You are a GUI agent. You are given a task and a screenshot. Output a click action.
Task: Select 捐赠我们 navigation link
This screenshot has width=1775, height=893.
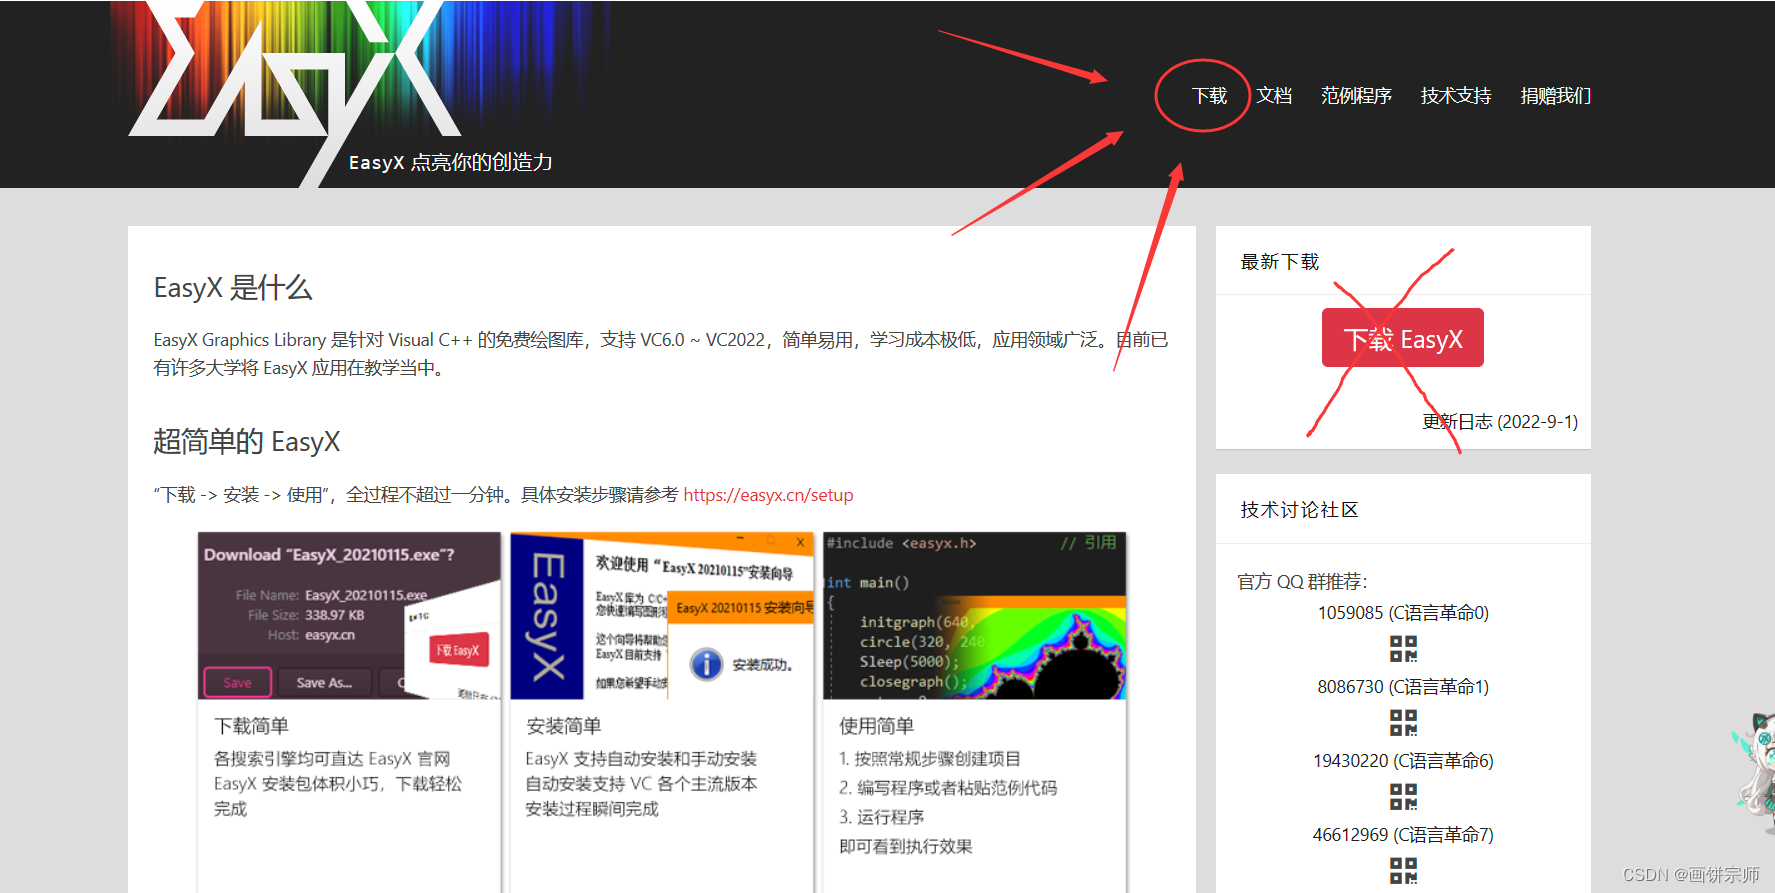1555,96
